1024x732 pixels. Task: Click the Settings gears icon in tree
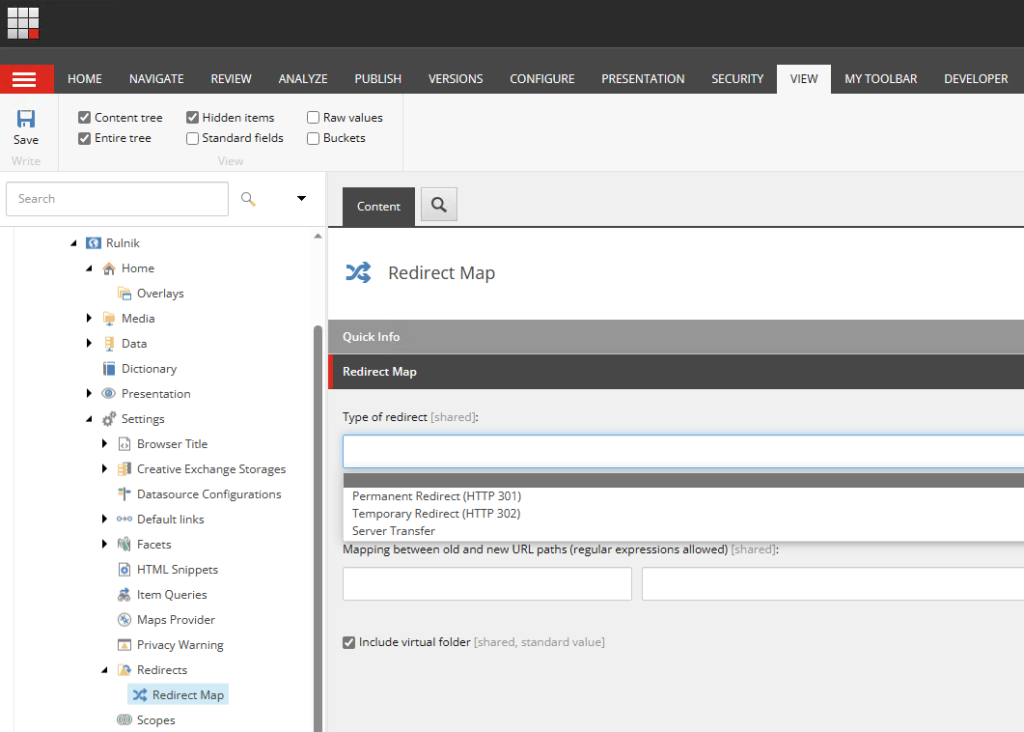tap(109, 419)
